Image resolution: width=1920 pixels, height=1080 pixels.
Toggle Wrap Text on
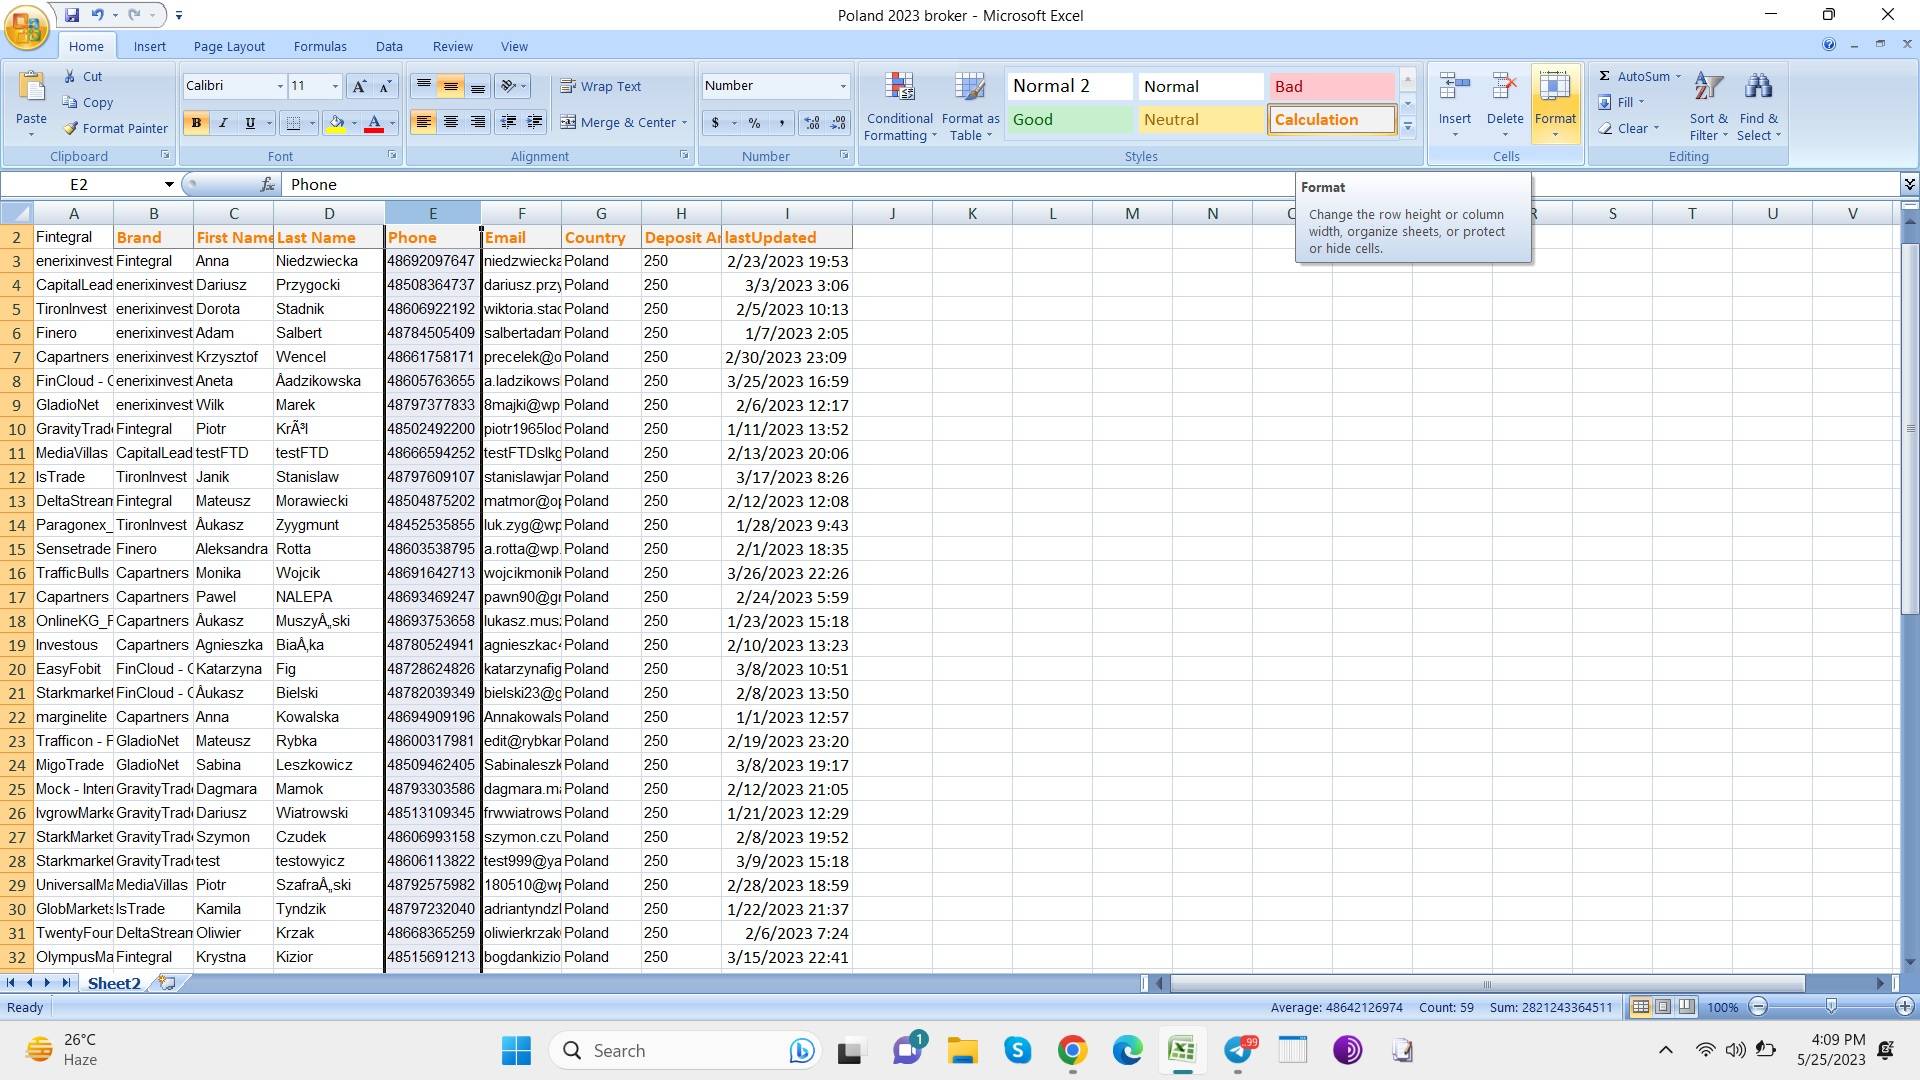601,86
